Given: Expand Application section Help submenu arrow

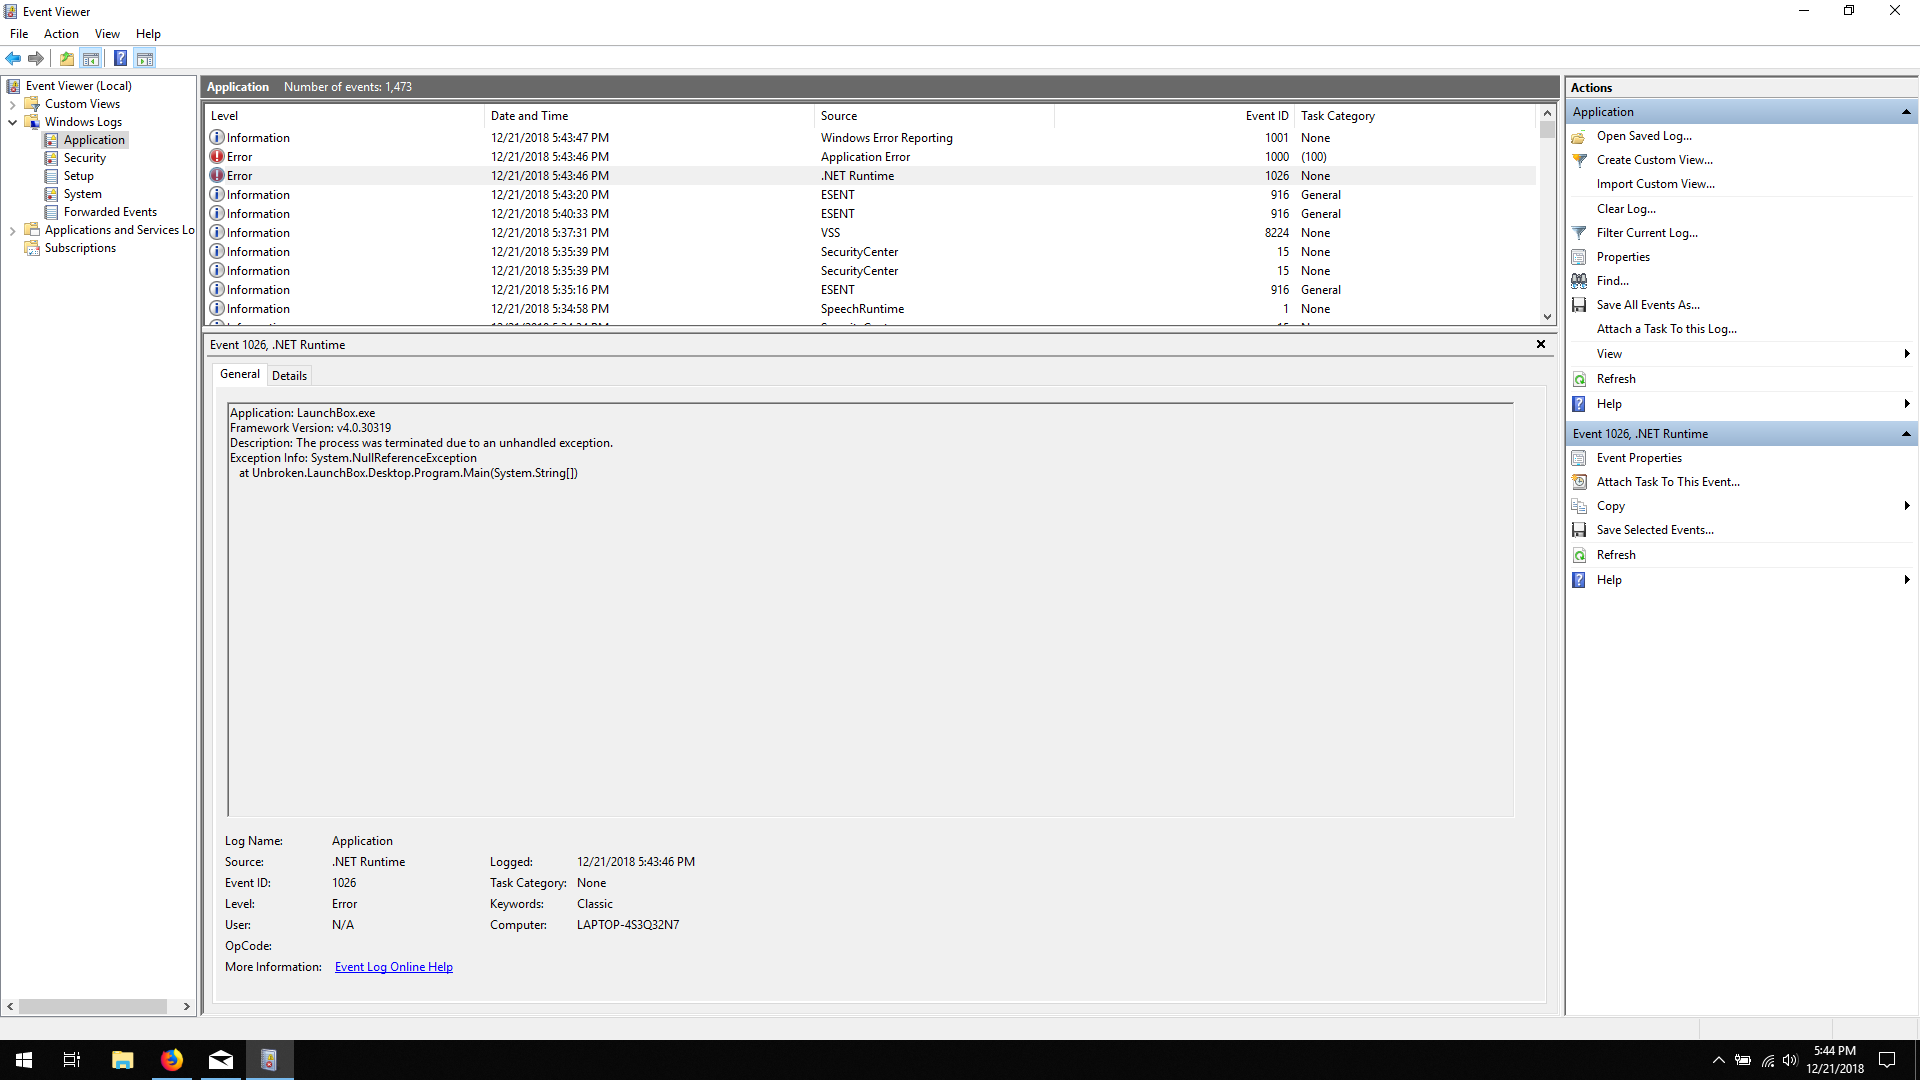Looking at the screenshot, I should click(1907, 404).
